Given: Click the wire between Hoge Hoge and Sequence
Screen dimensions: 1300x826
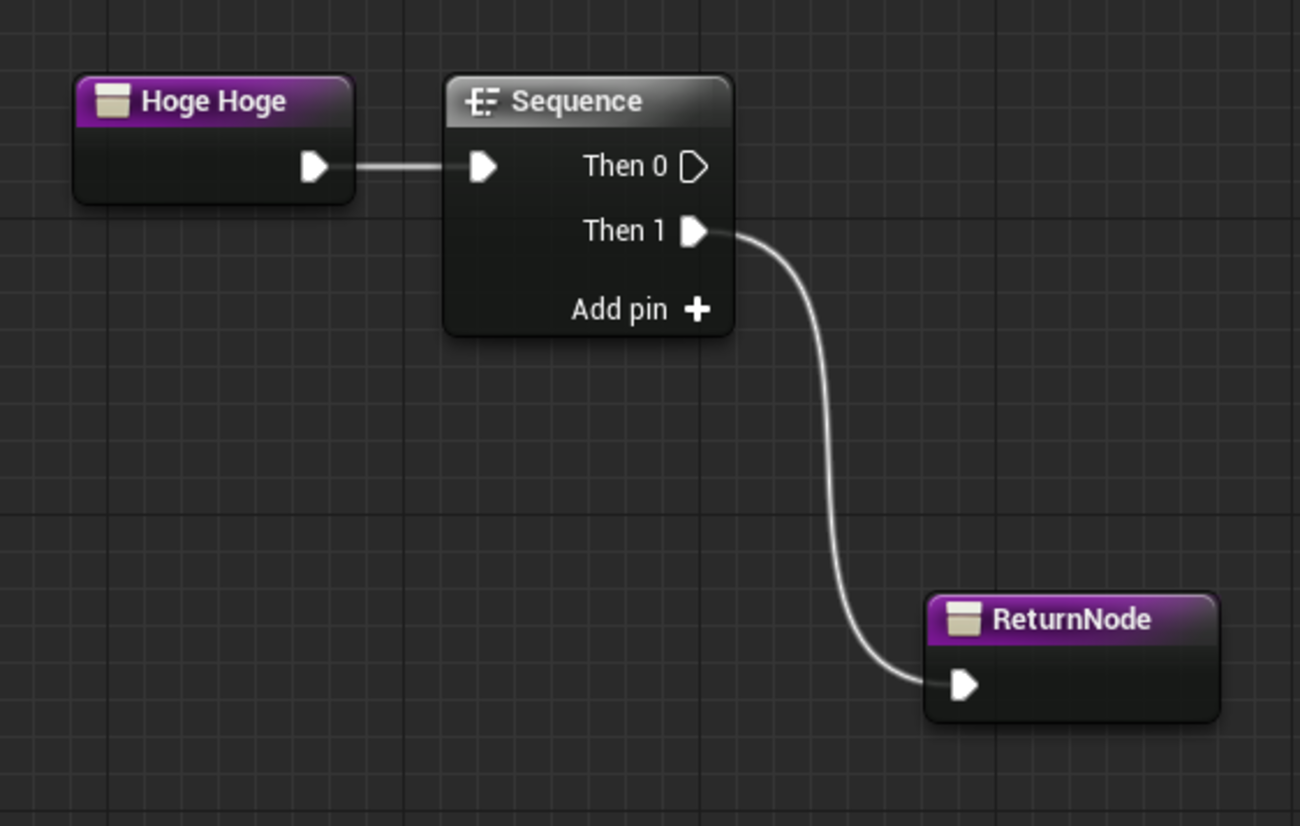Looking at the screenshot, I should click(x=400, y=167).
